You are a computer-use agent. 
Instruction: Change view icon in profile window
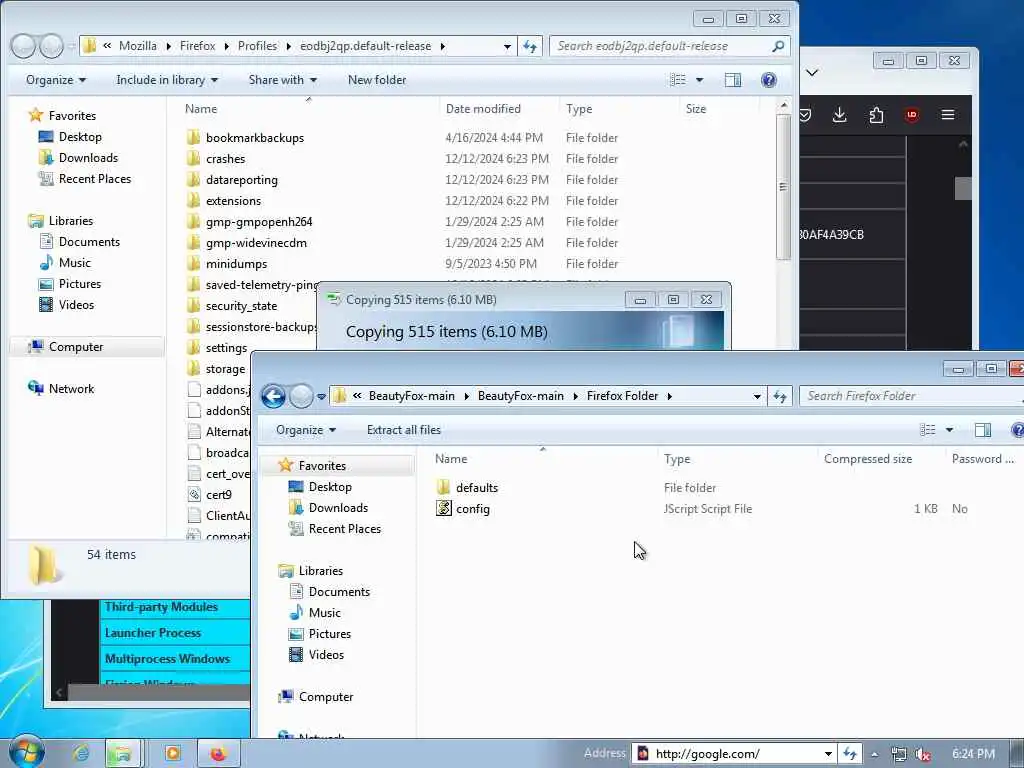click(x=678, y=80)
